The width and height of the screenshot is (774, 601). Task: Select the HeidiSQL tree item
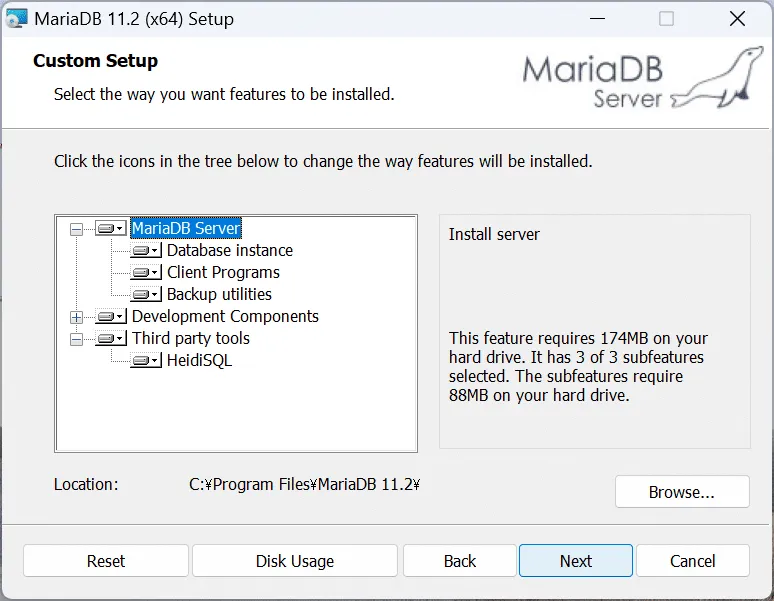click(x=199, y=360)
